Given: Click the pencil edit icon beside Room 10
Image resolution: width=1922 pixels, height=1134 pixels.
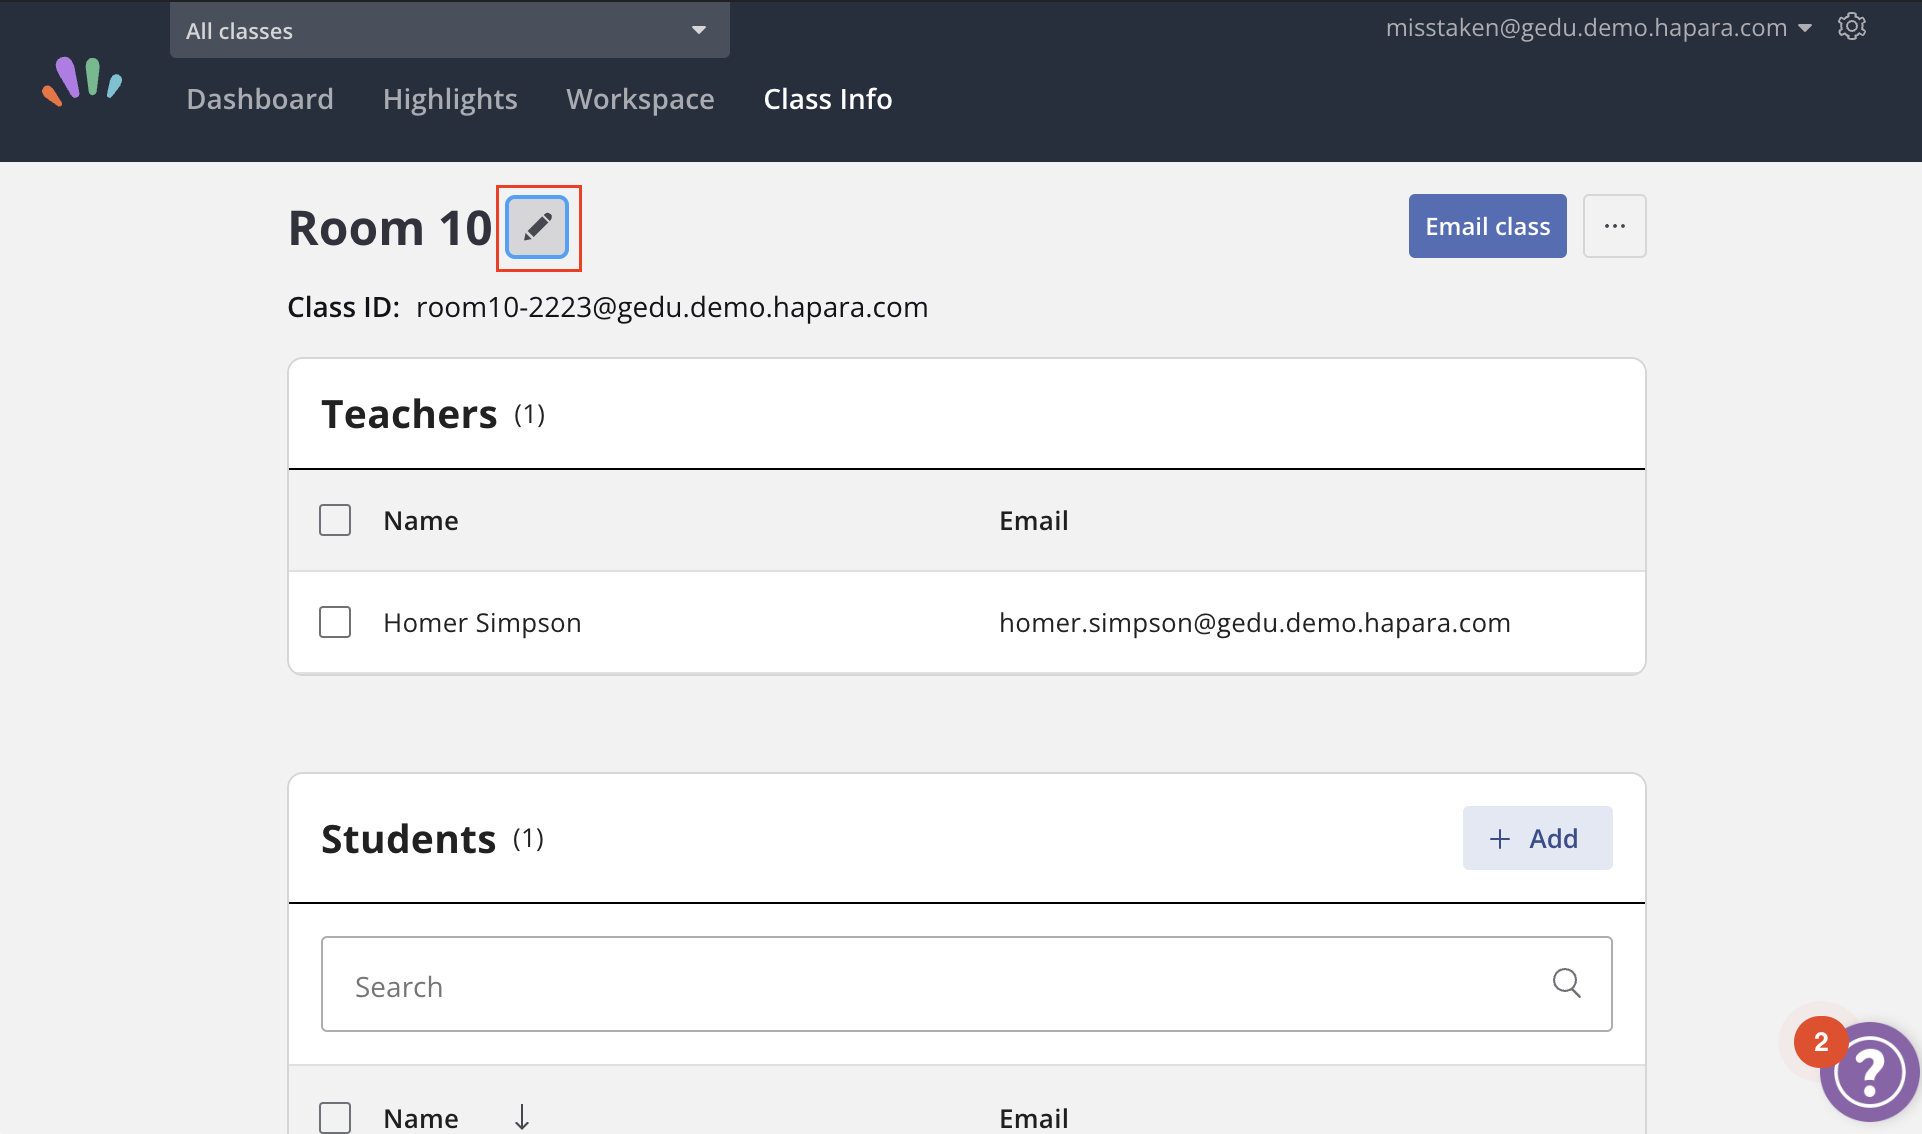Looking at the screenshot, I should (x=538, y=227).
